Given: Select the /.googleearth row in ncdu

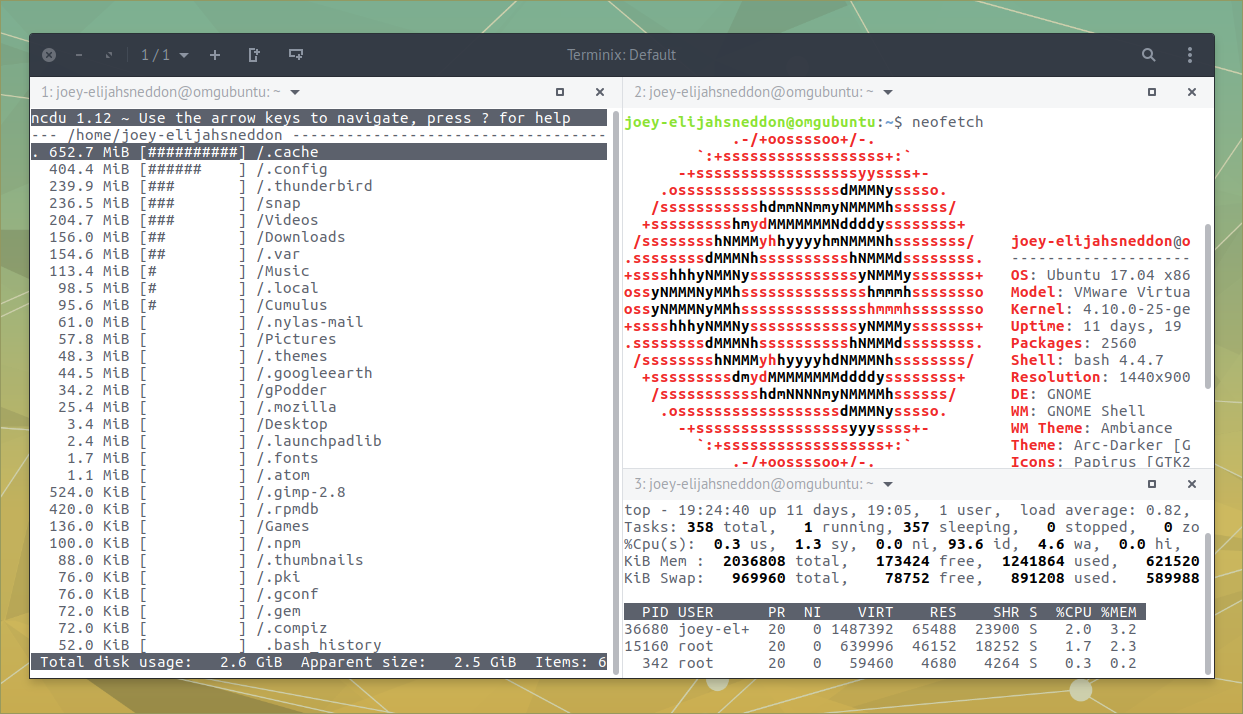Looking at the screenshot, I should (x=319, y=373).
